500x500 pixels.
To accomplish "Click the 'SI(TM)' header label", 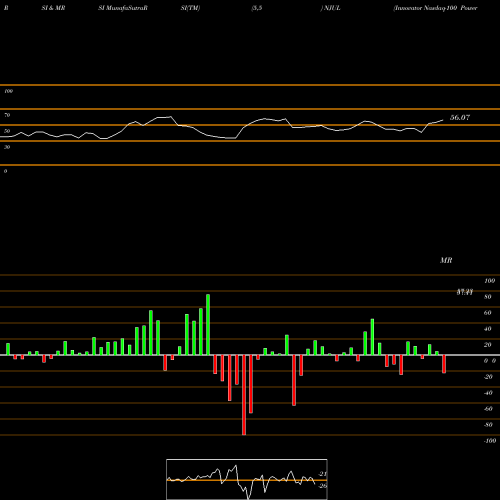I will pyautogui.click(x=190, y=8).
